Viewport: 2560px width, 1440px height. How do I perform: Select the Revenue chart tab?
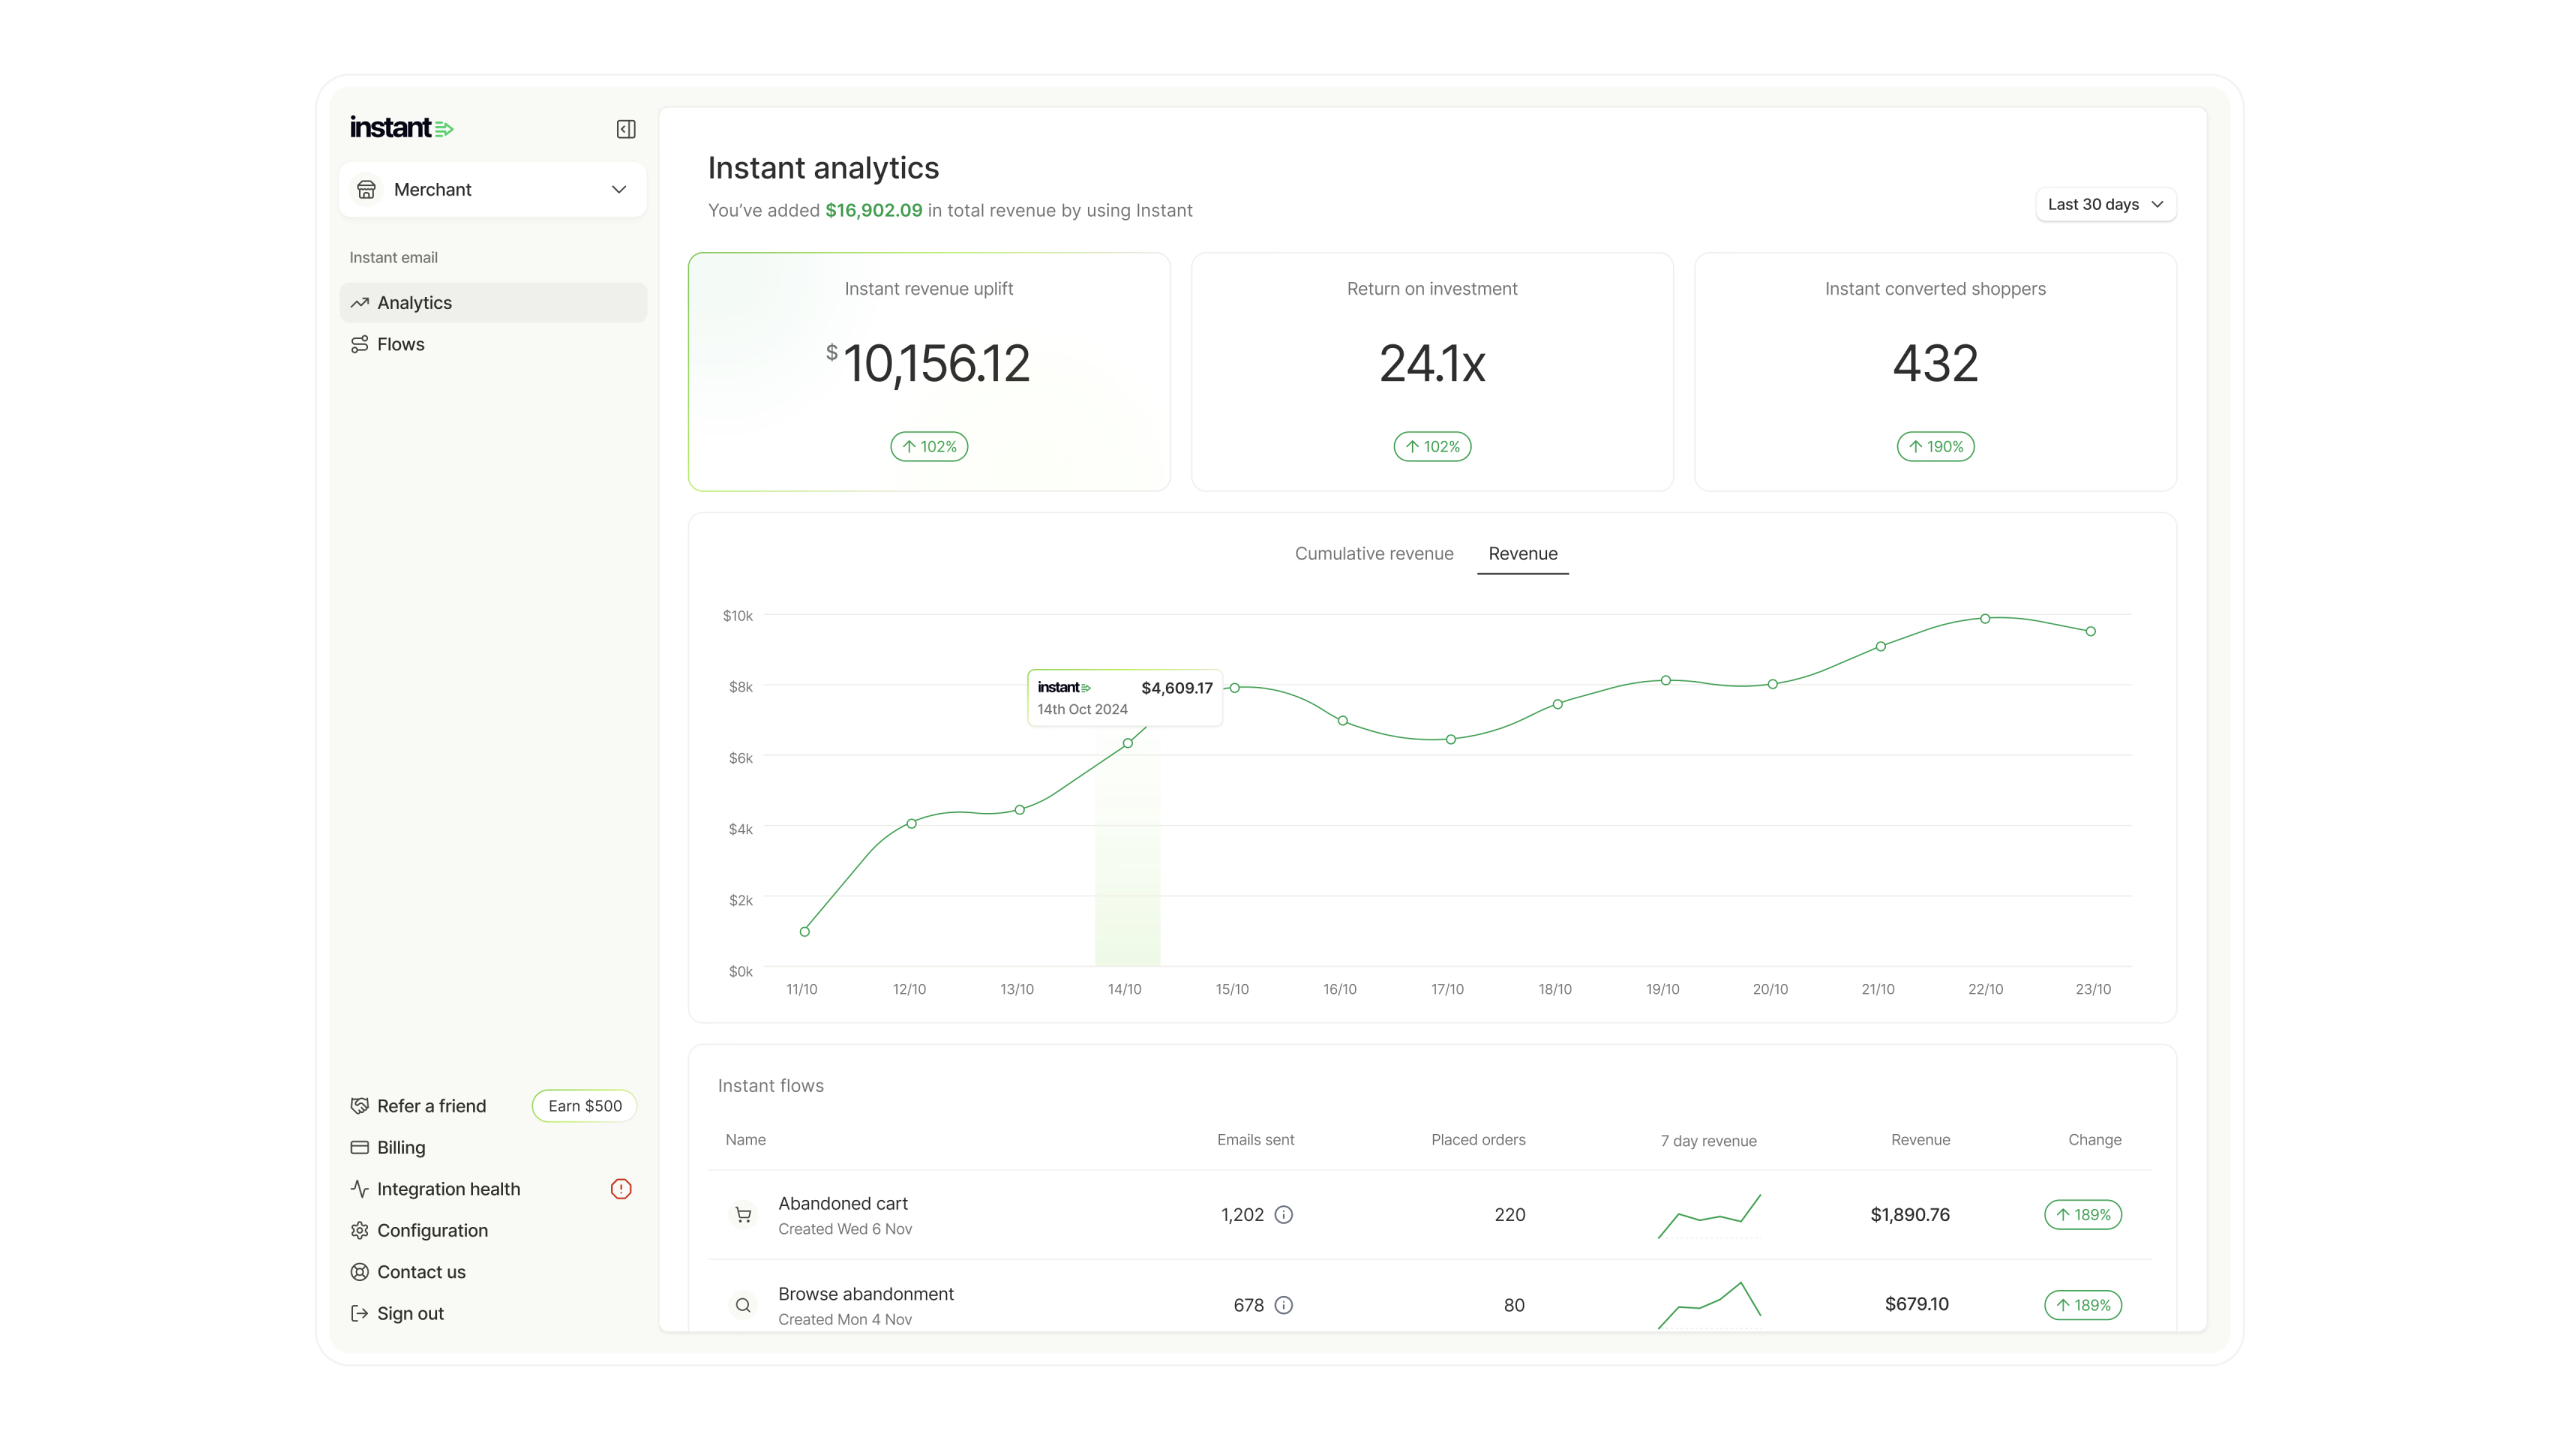click(1522, 554)
